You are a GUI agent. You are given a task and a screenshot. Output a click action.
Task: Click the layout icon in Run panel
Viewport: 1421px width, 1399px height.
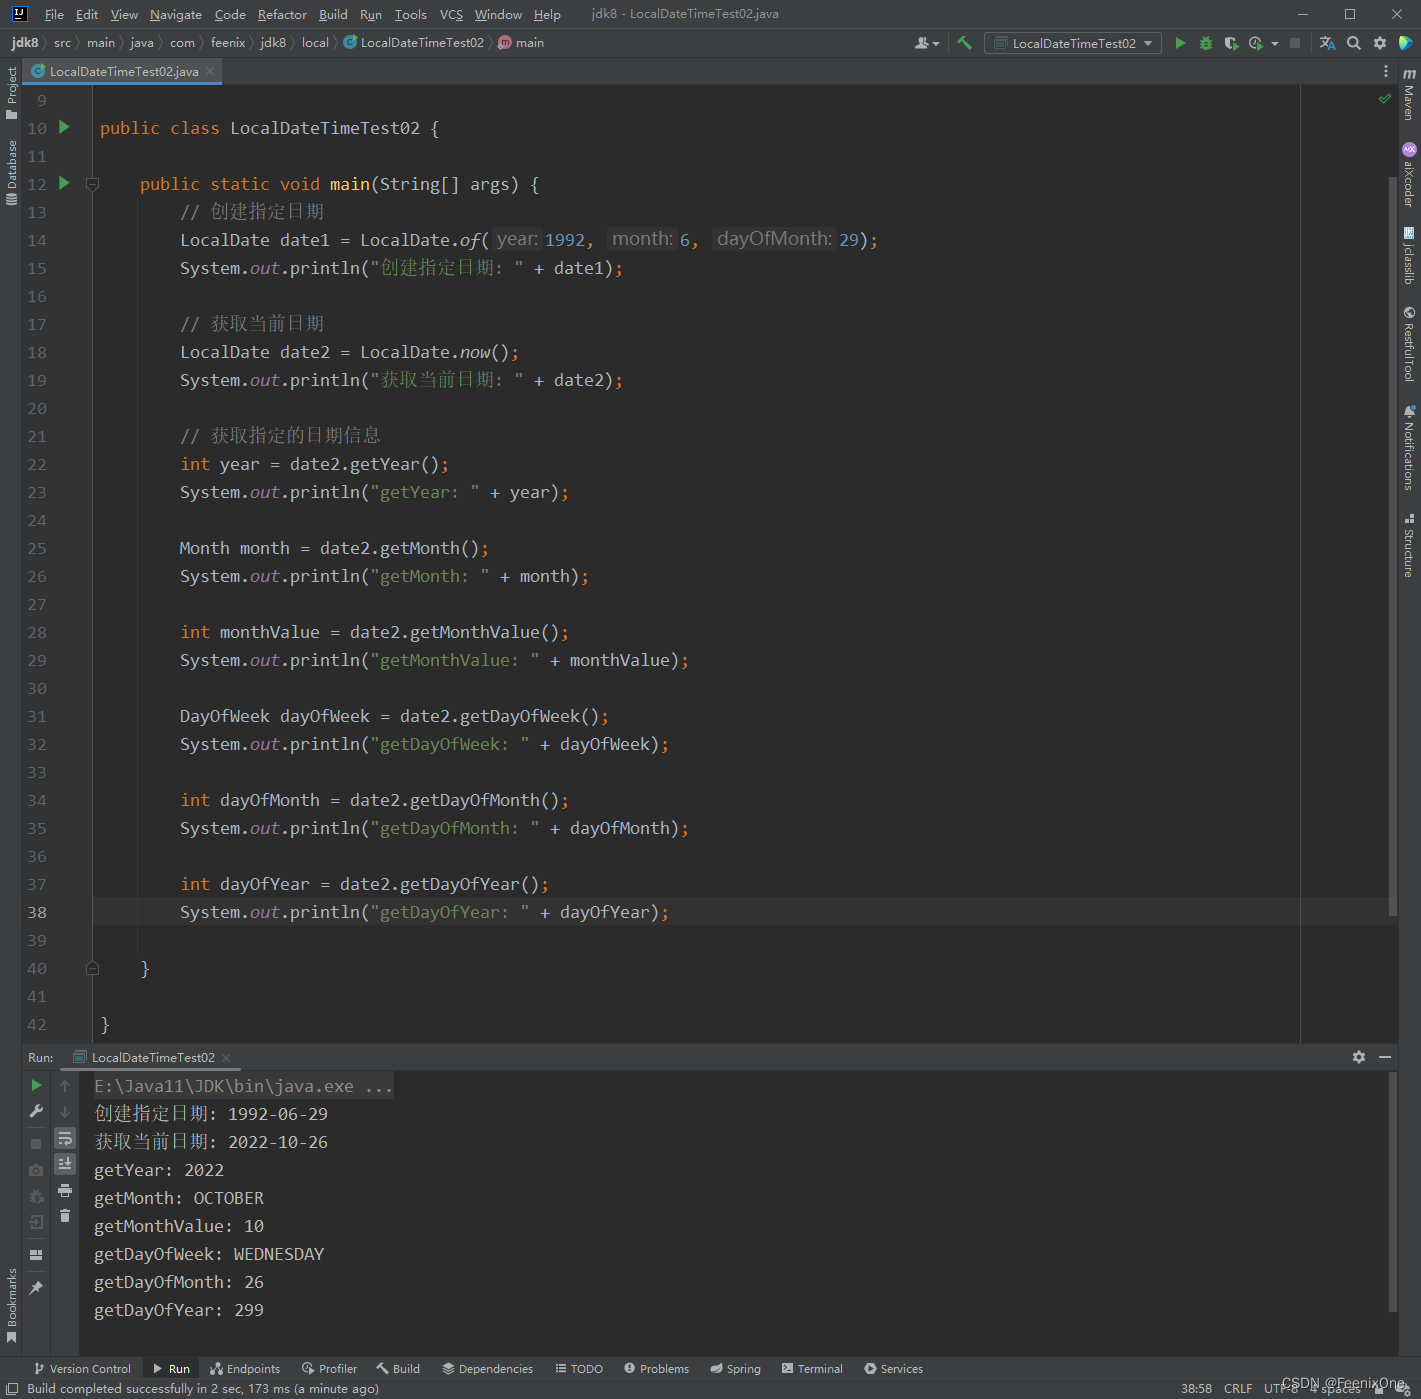click(x=36, y=1254)
